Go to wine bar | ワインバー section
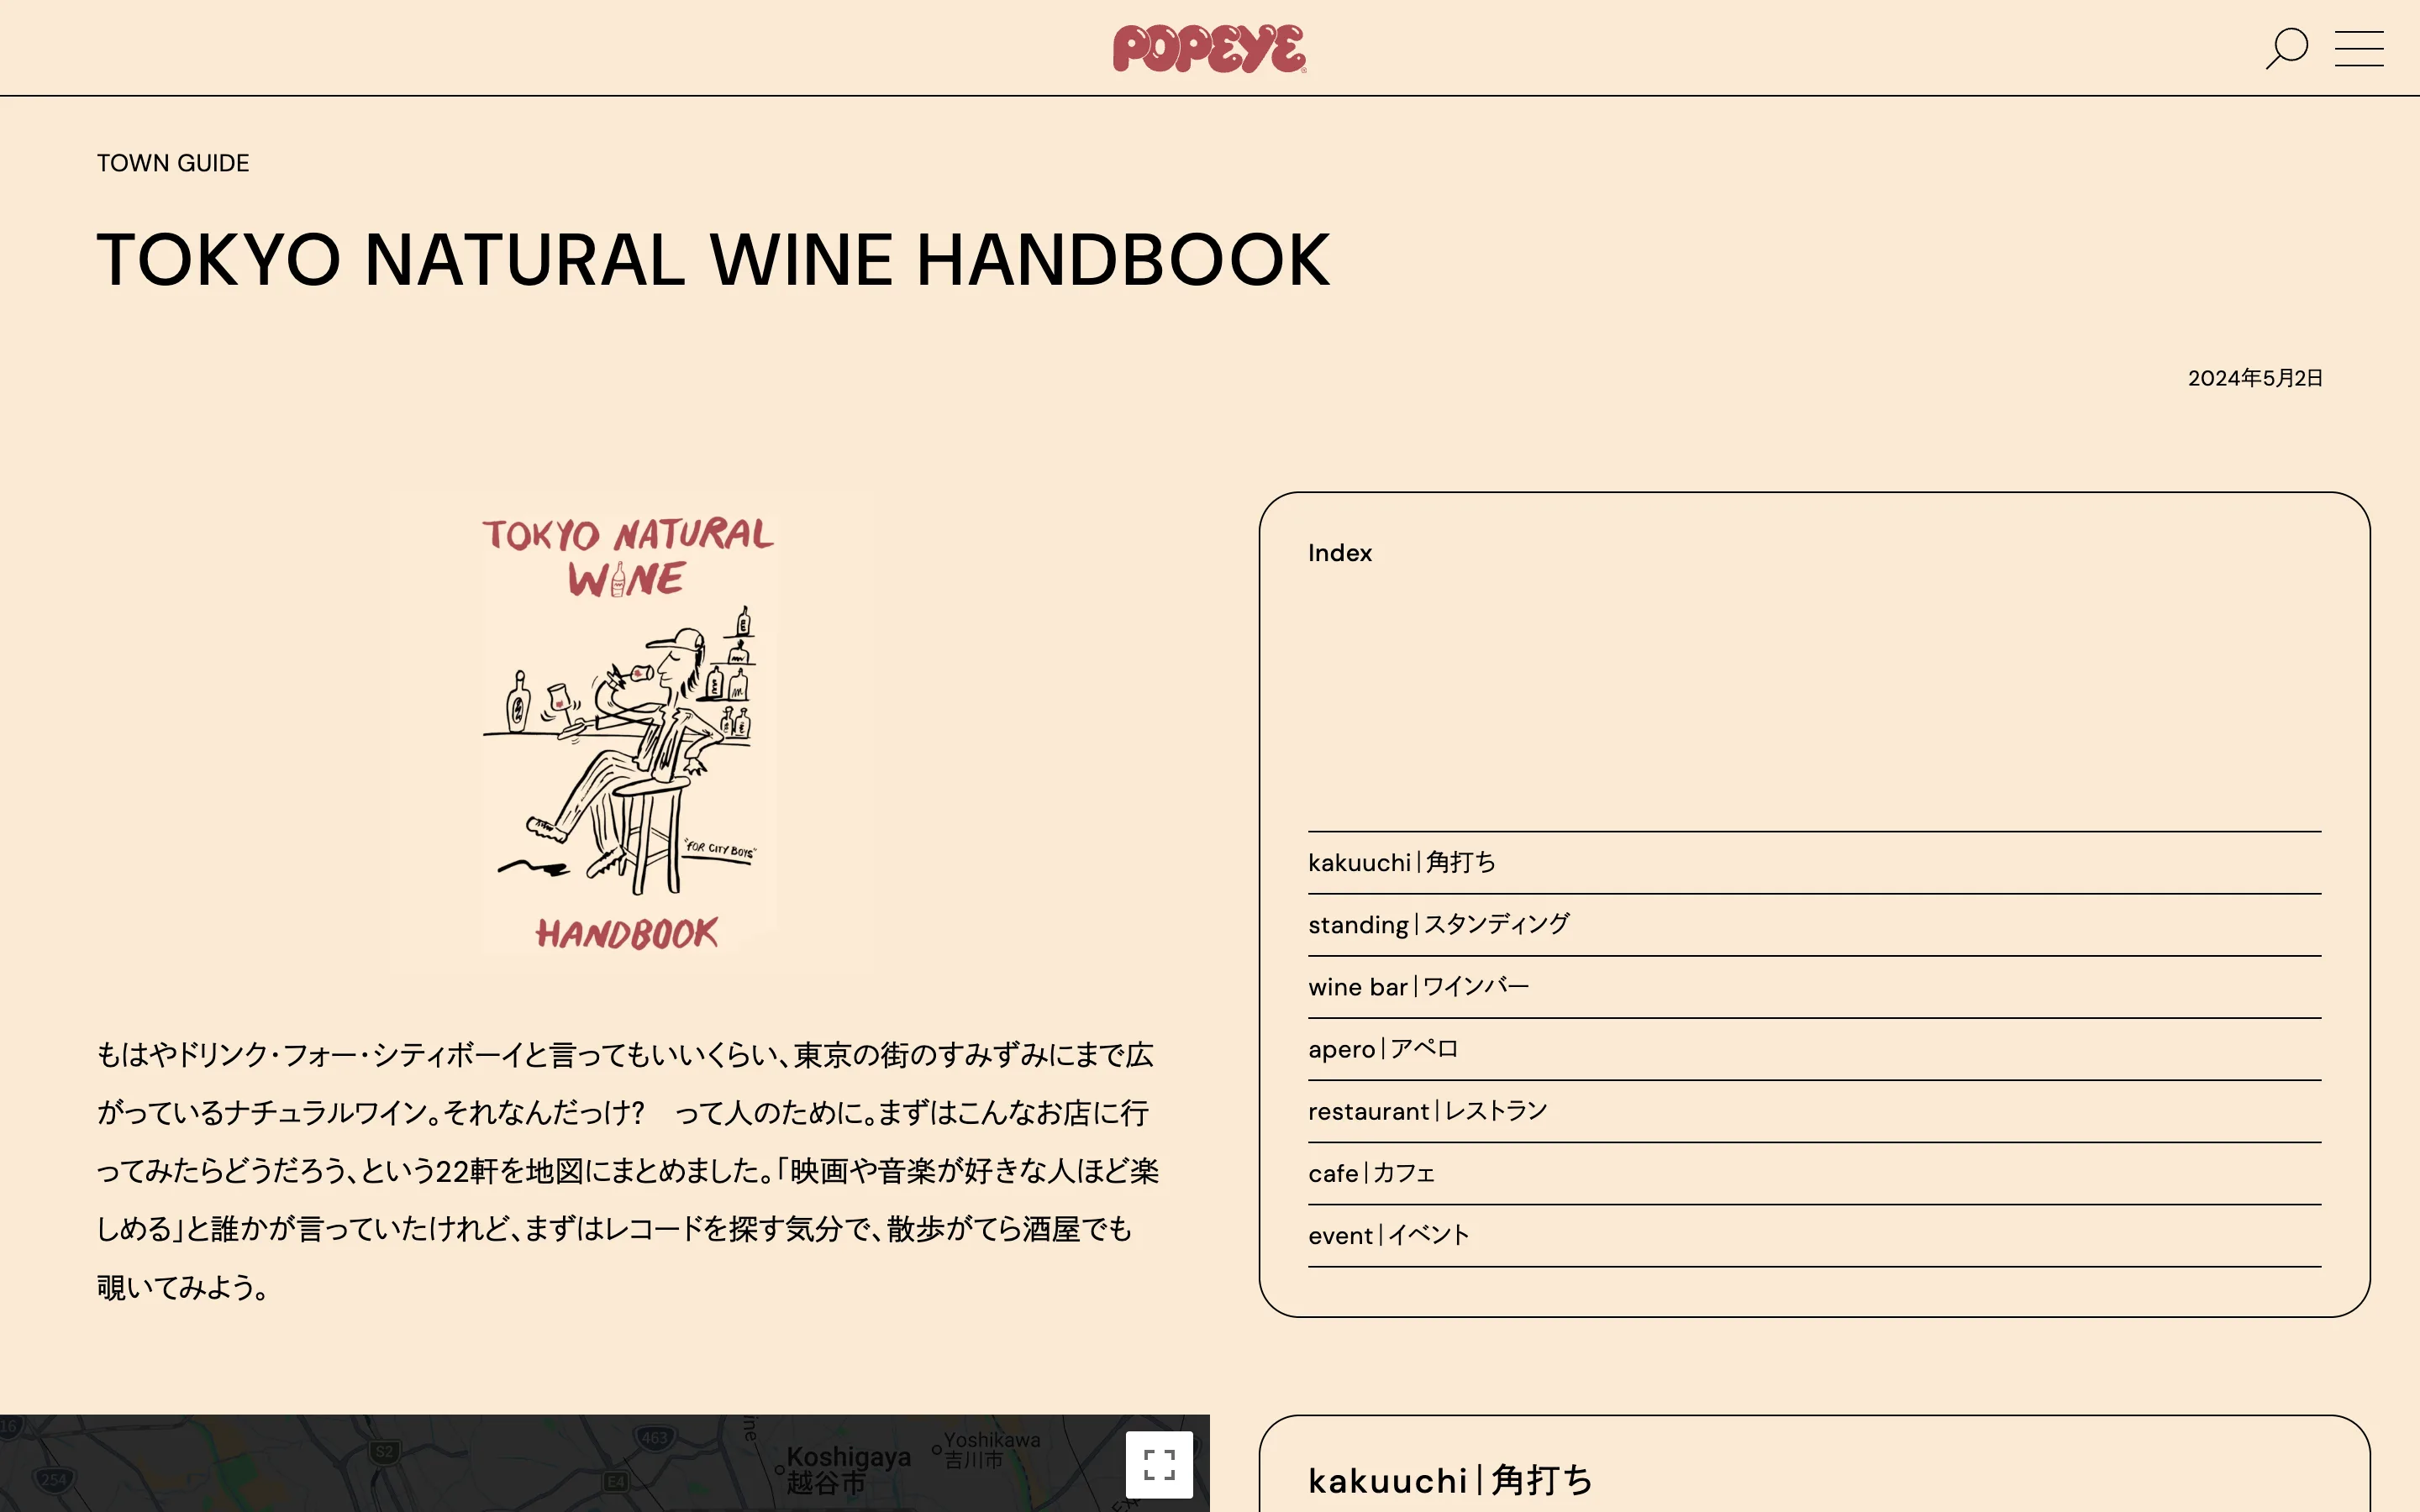This screenshot has height=1512, width=2420. pos(1814,986)
